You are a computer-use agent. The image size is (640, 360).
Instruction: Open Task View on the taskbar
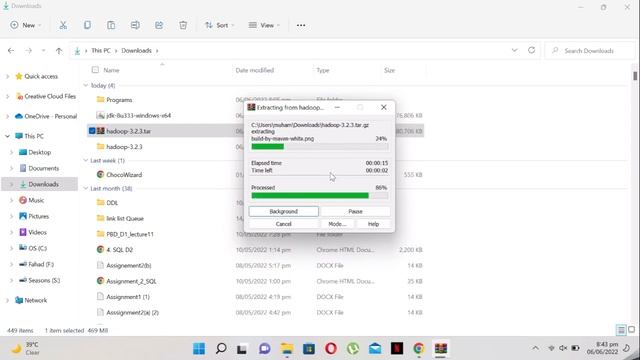click(x=242, y=349)
